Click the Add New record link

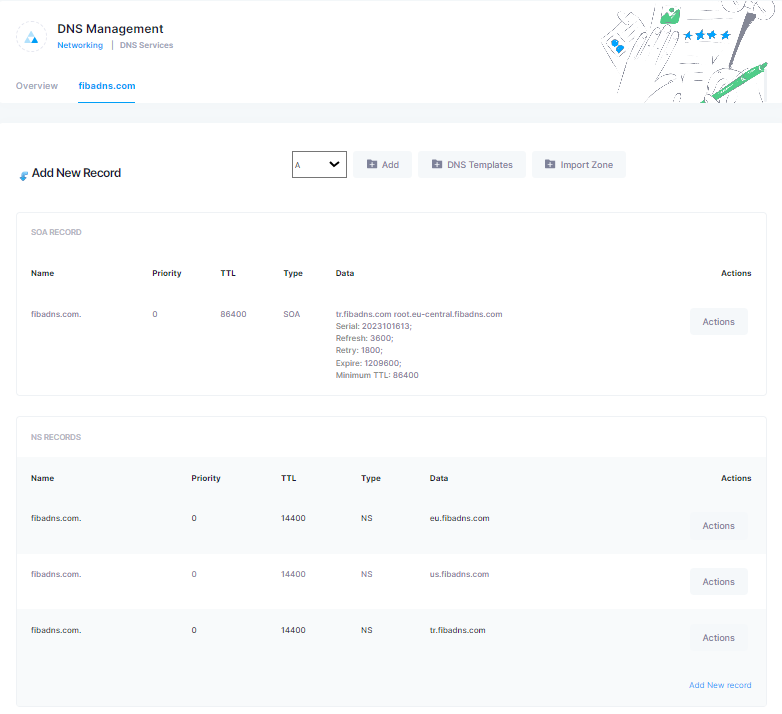pos(720,685)
